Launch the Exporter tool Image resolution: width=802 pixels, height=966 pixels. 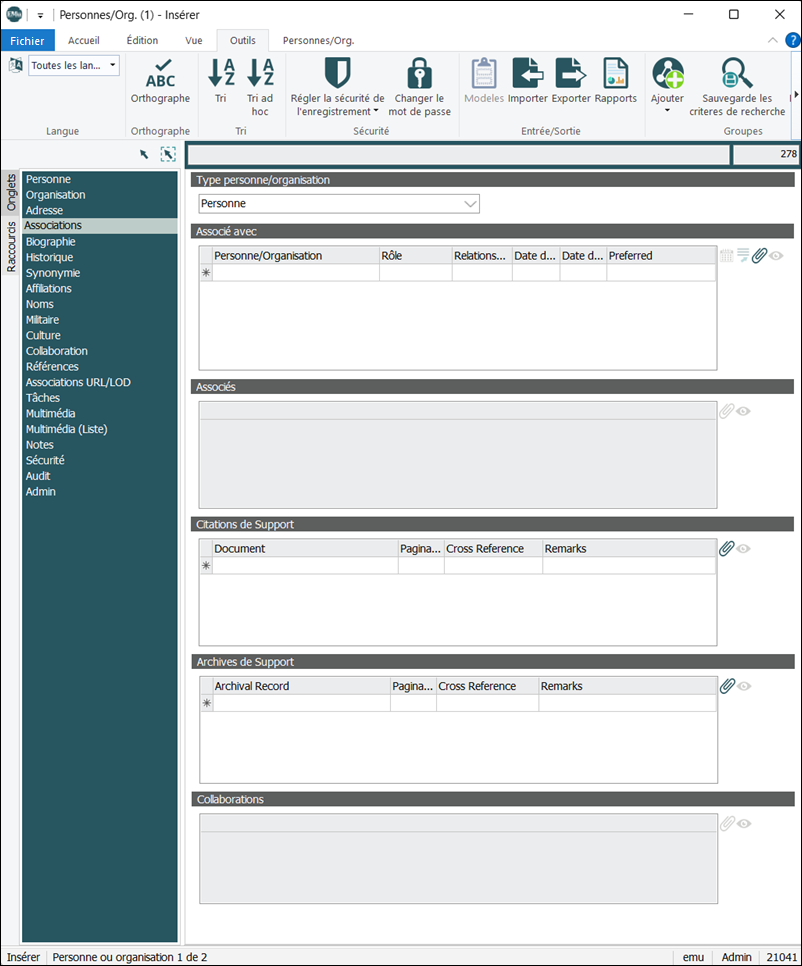pyautogui.click(x=571, y=81)
